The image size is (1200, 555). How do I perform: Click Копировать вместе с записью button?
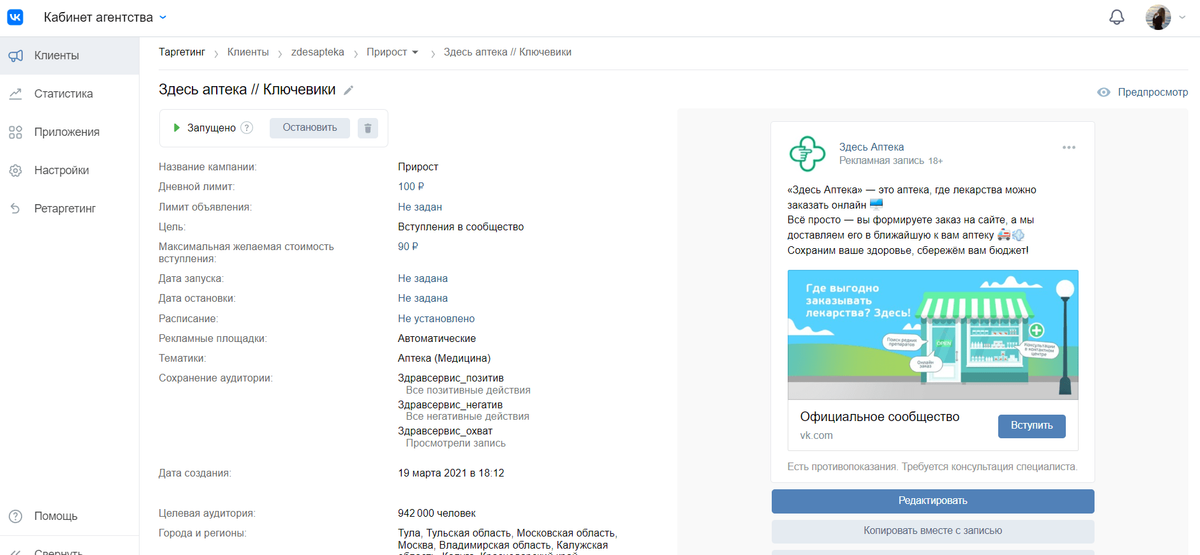pyautogui.click(x=933, y=531)
